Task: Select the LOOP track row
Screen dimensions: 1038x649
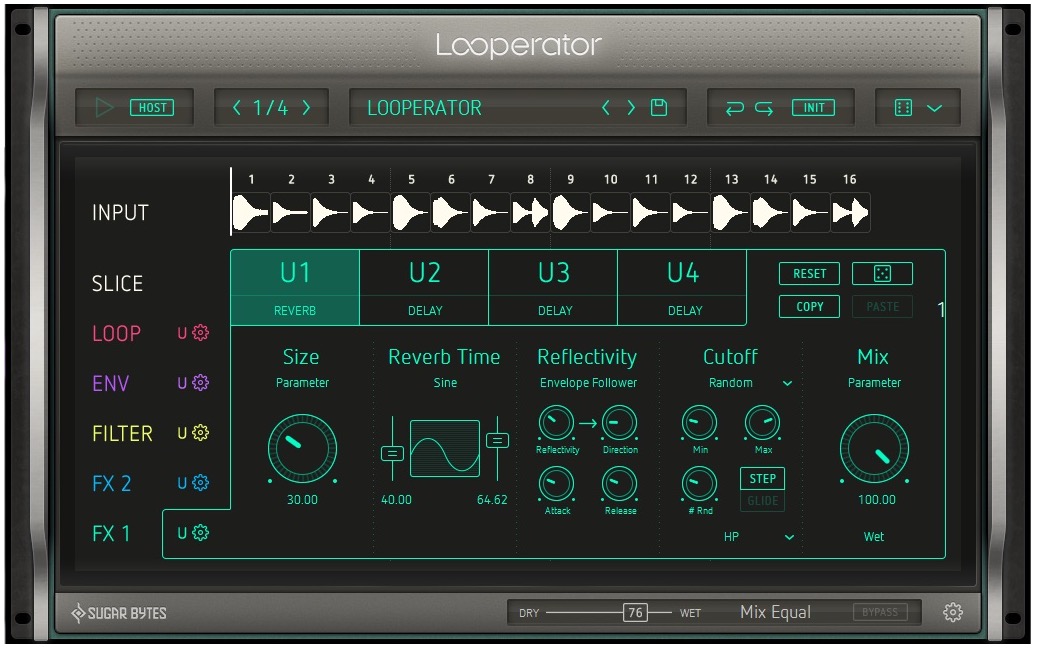Action: click(117, 333)
